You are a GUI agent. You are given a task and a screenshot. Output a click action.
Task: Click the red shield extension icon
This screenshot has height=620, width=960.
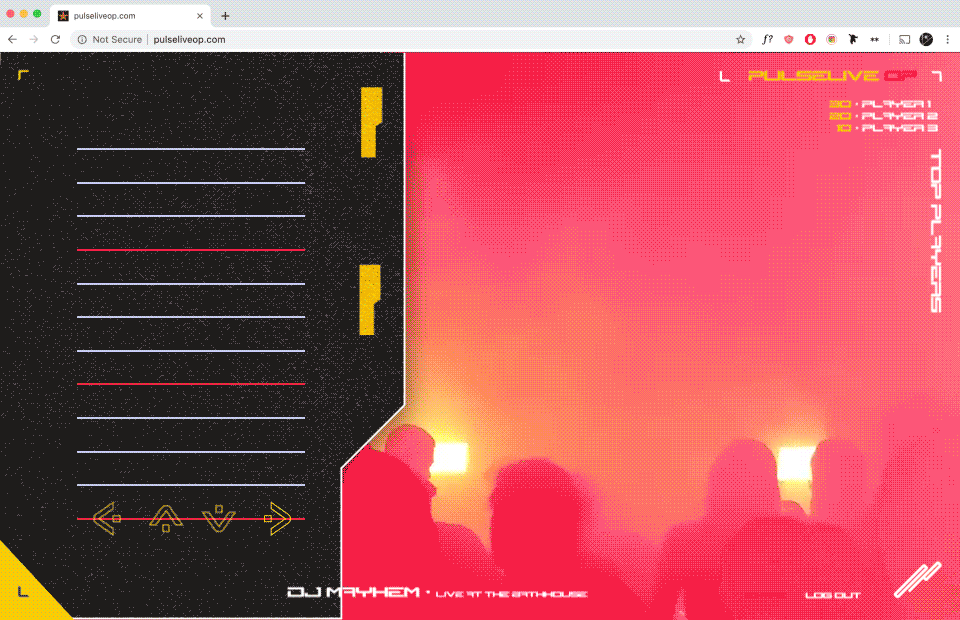point(789,39)
